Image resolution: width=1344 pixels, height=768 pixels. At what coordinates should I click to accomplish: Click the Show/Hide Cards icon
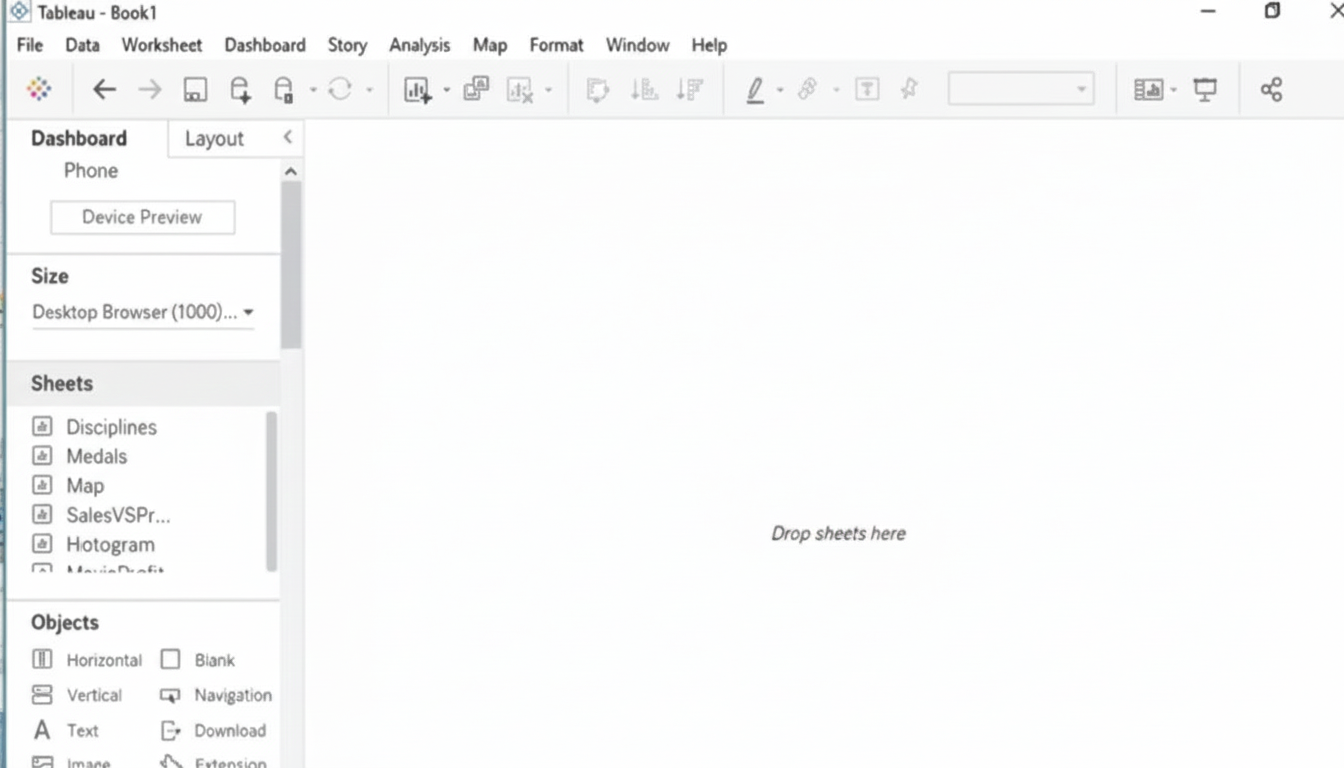point(1148,90)
